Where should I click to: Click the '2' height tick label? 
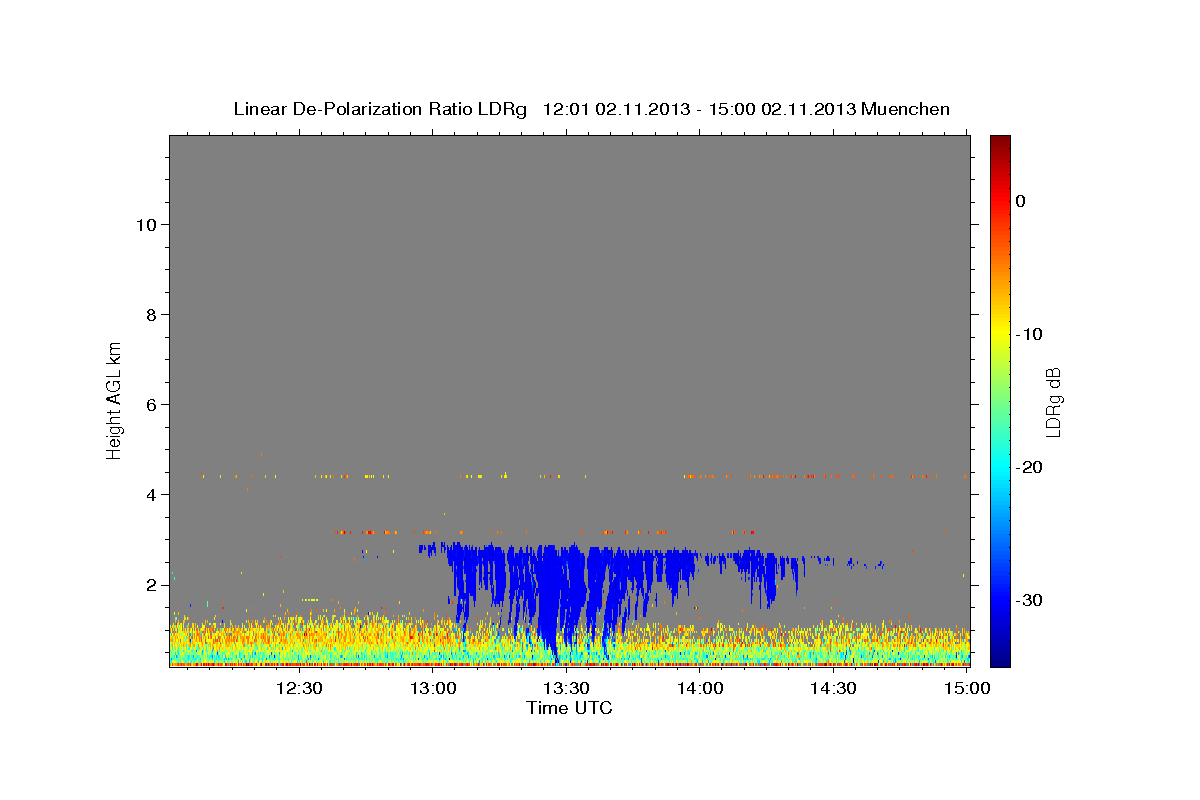point(151,584)
